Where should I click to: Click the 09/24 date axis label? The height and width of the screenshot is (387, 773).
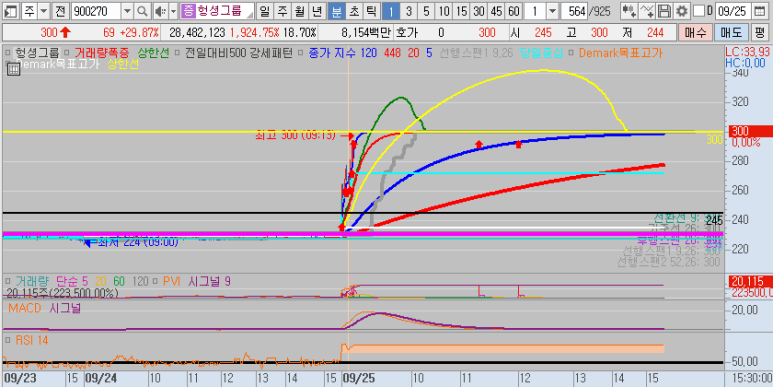click(x=100, y=378)
